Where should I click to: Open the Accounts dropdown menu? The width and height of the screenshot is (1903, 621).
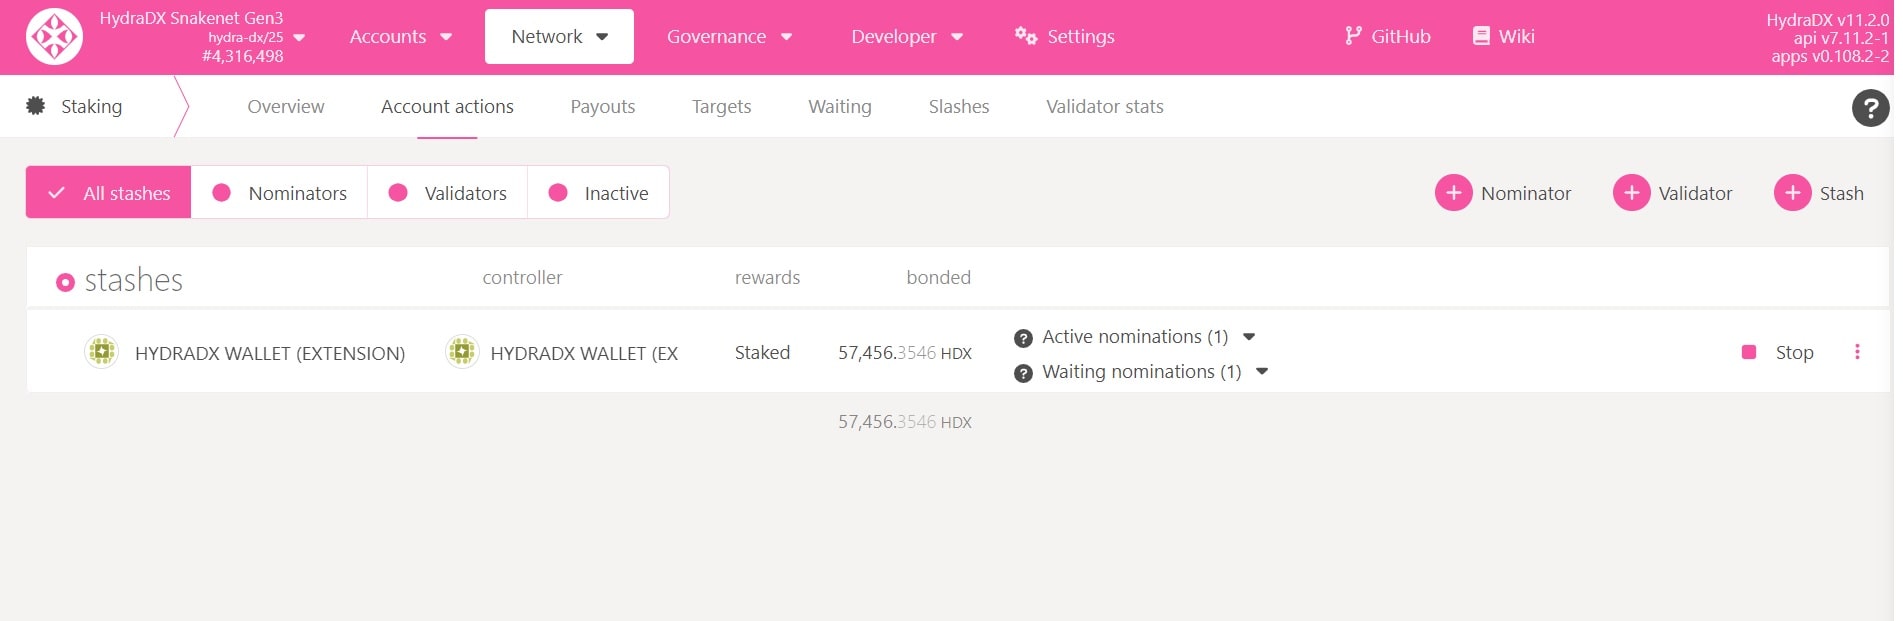[x=400, y=37]
